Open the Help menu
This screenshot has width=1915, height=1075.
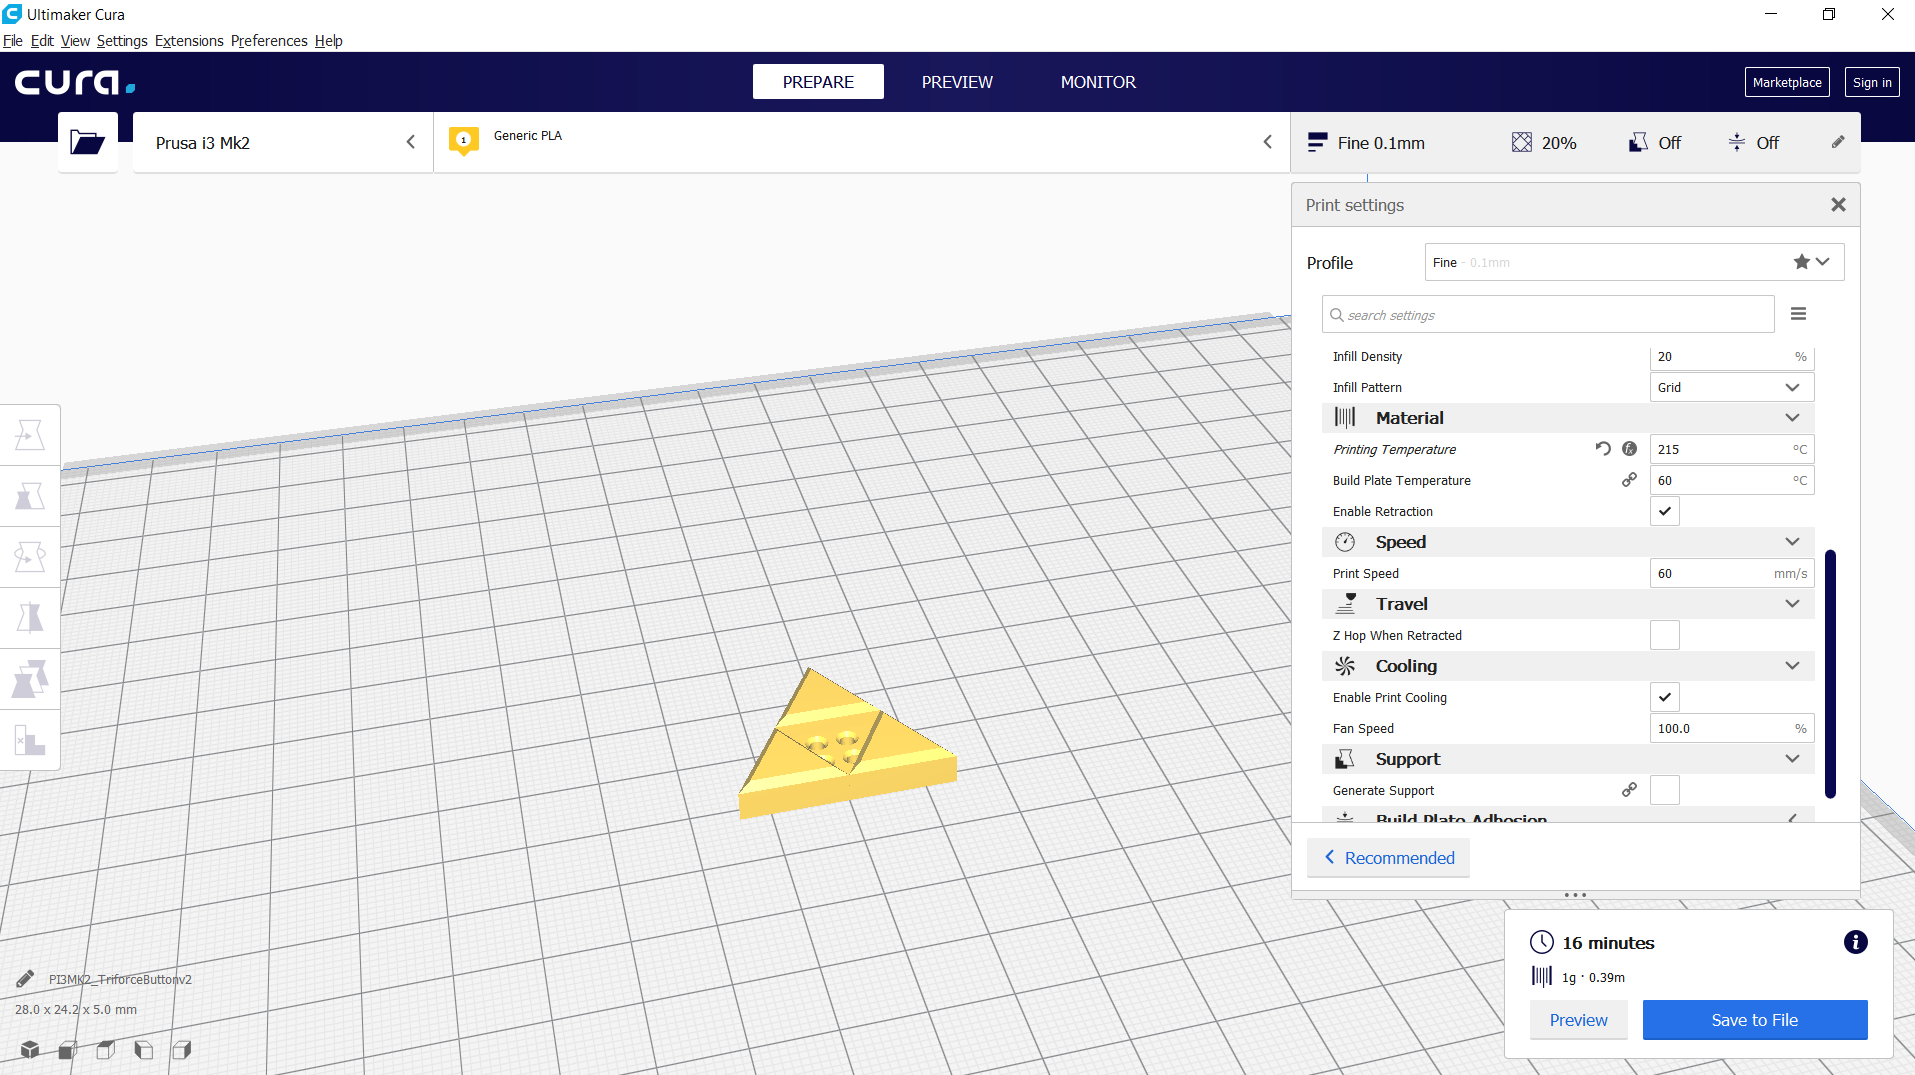tap(329, 41)
